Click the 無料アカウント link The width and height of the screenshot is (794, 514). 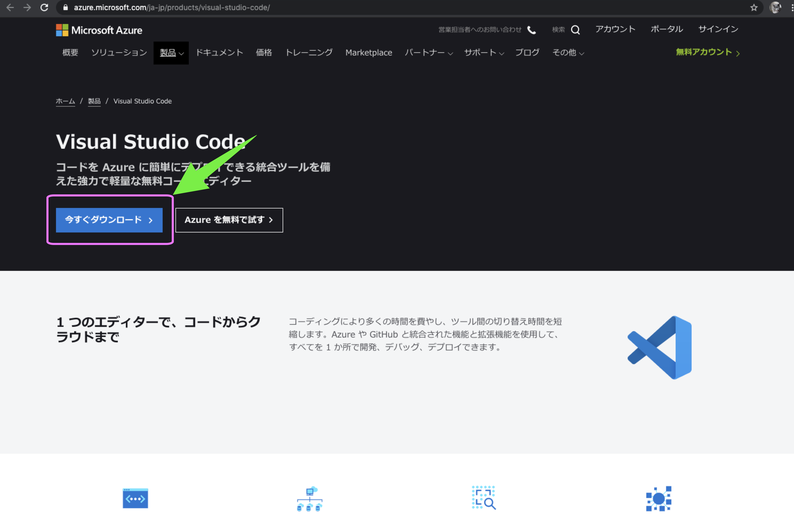707,52
